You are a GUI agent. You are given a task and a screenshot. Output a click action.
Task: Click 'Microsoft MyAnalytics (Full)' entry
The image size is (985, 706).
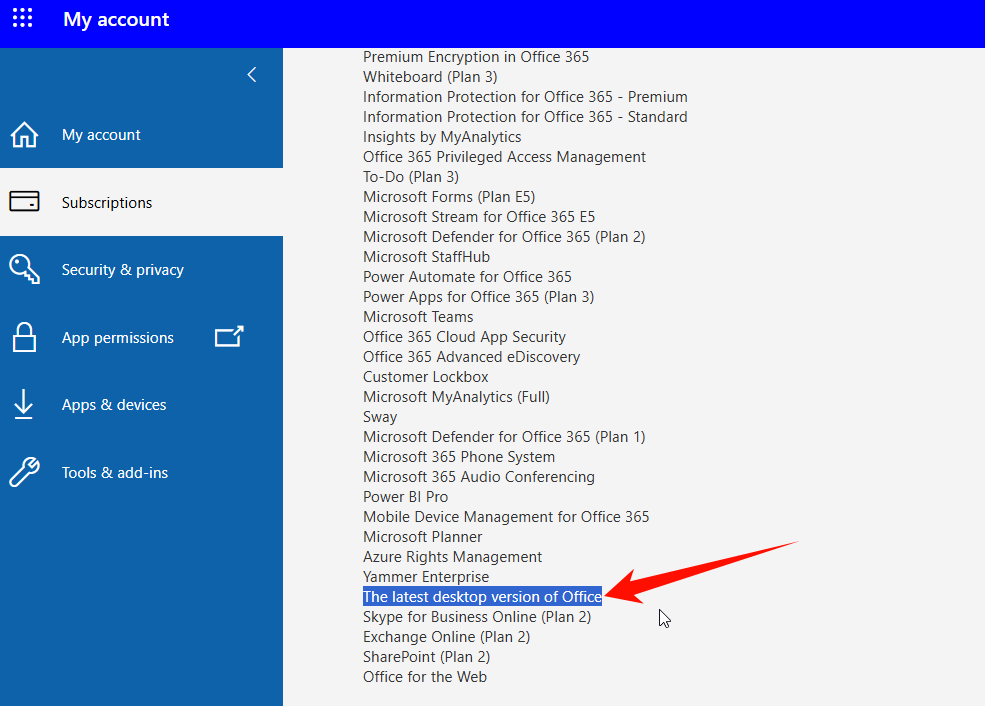(456, 397)
